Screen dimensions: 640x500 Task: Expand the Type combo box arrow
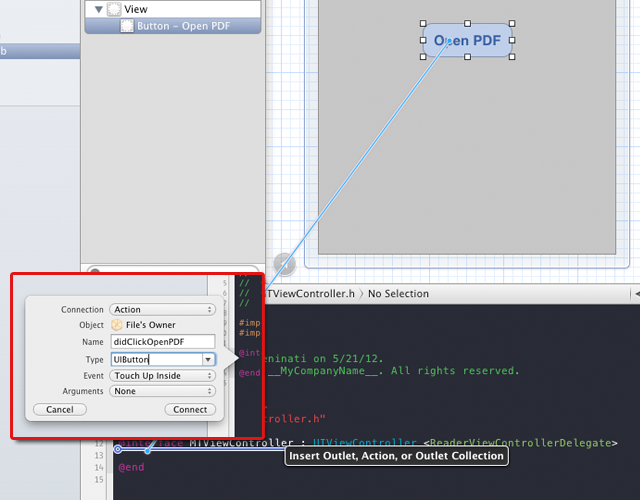coord(208,359)
